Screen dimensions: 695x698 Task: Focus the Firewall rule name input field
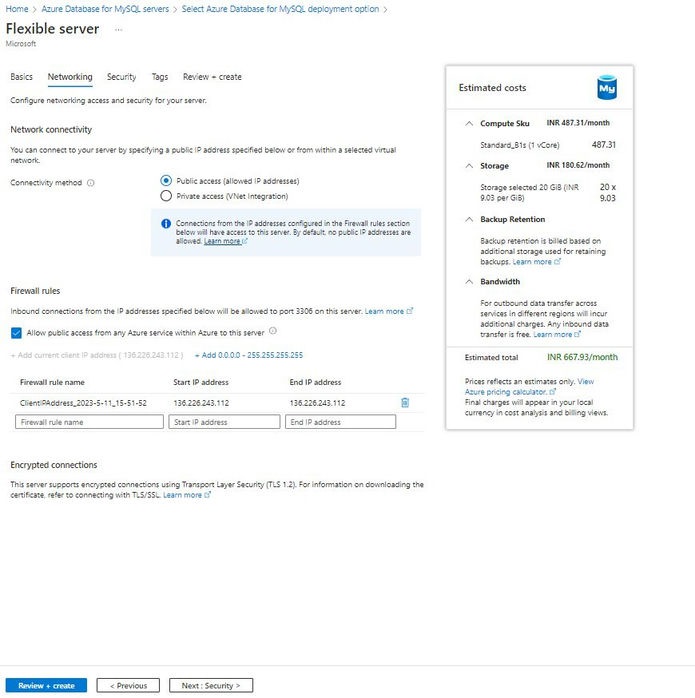pos(89,422)
